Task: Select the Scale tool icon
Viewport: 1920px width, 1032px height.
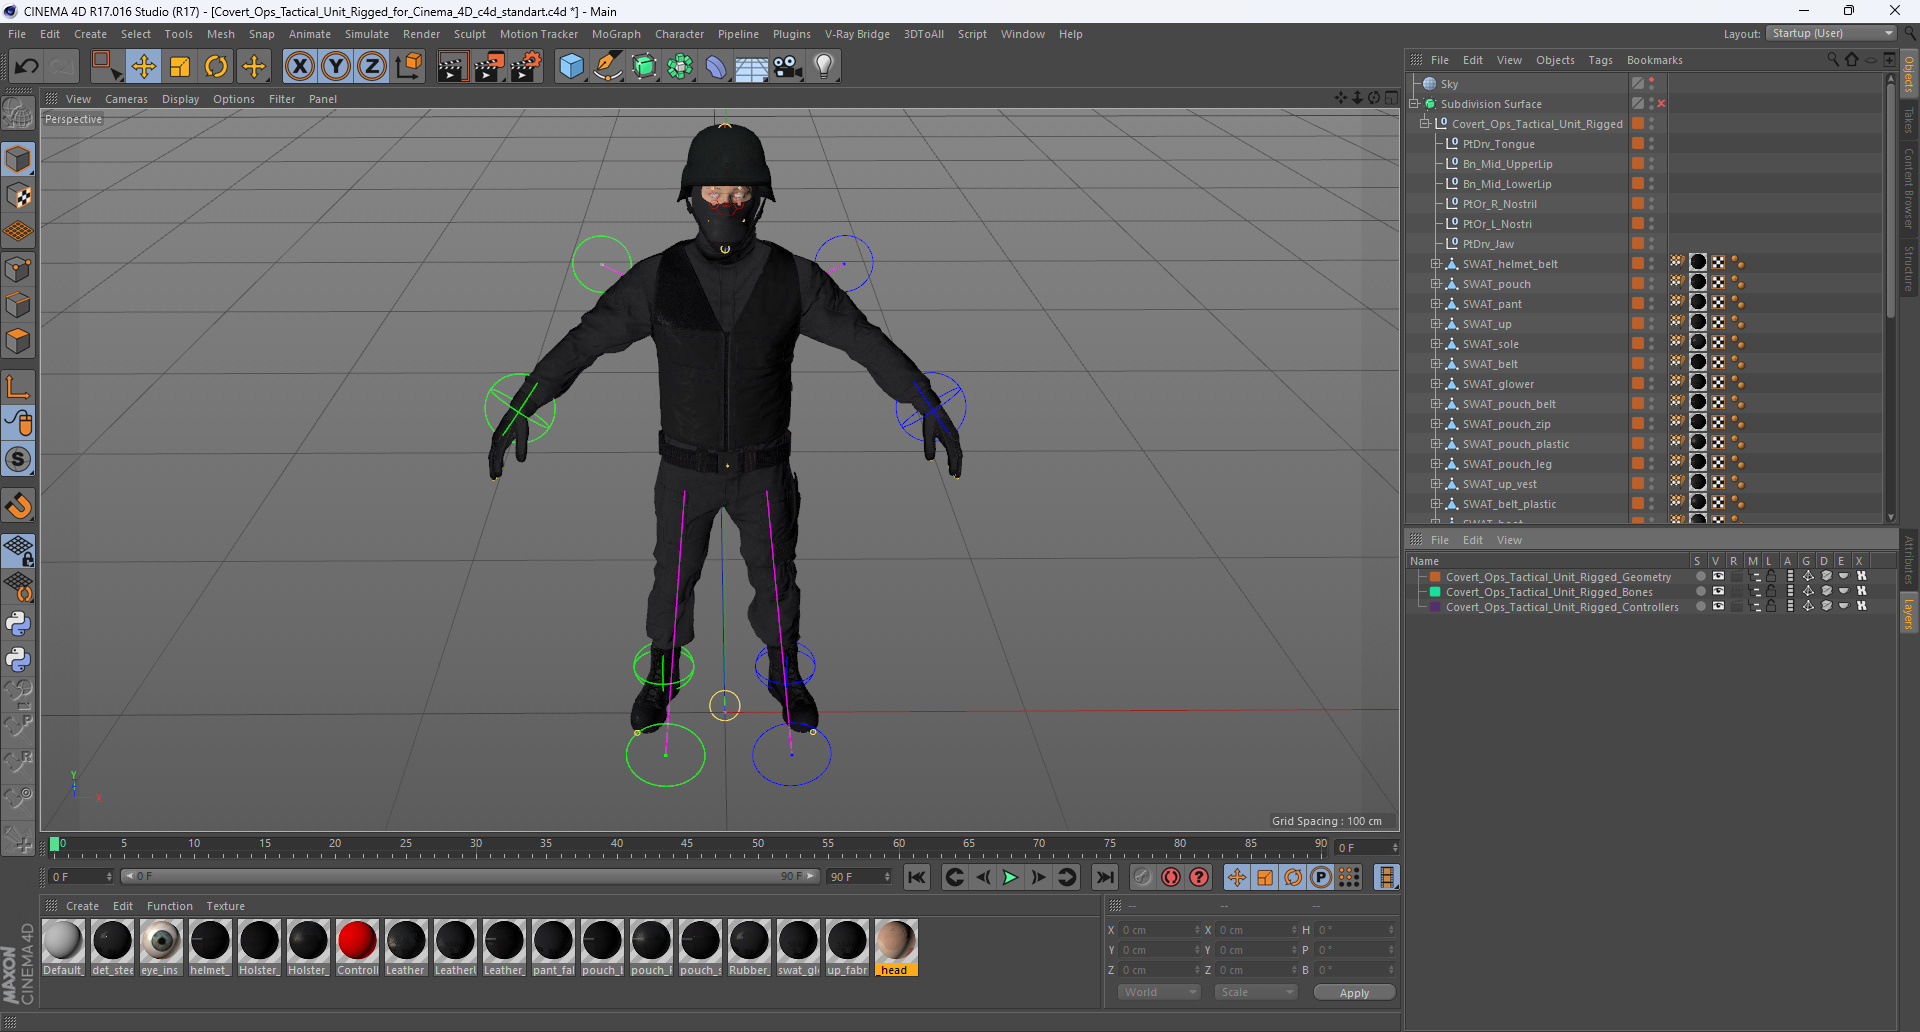Action: (x=180, y=67)
